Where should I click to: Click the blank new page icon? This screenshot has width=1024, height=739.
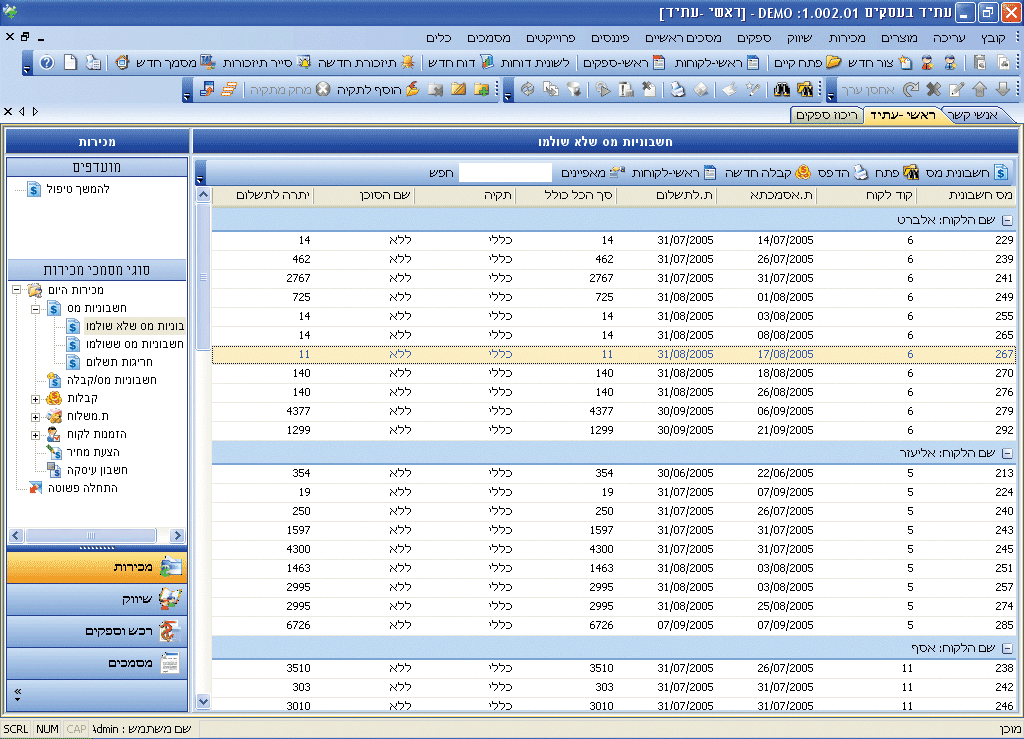tap(70, 63)
